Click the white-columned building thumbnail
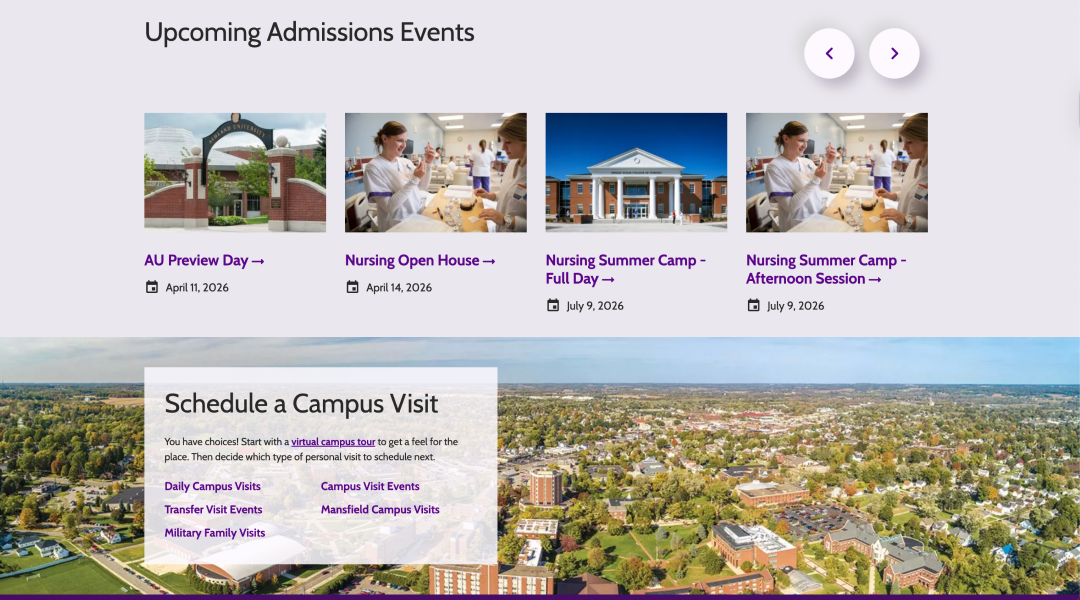 pyautogui.click(x=636, y=172)
